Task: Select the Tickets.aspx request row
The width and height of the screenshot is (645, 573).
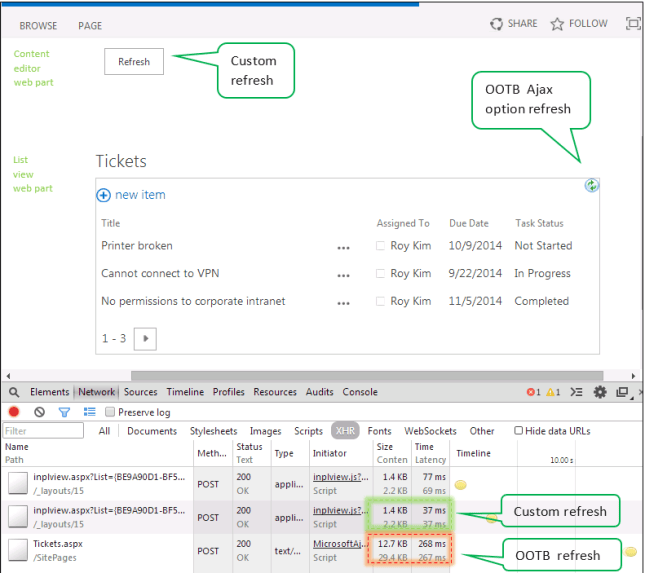Action: 321,550
